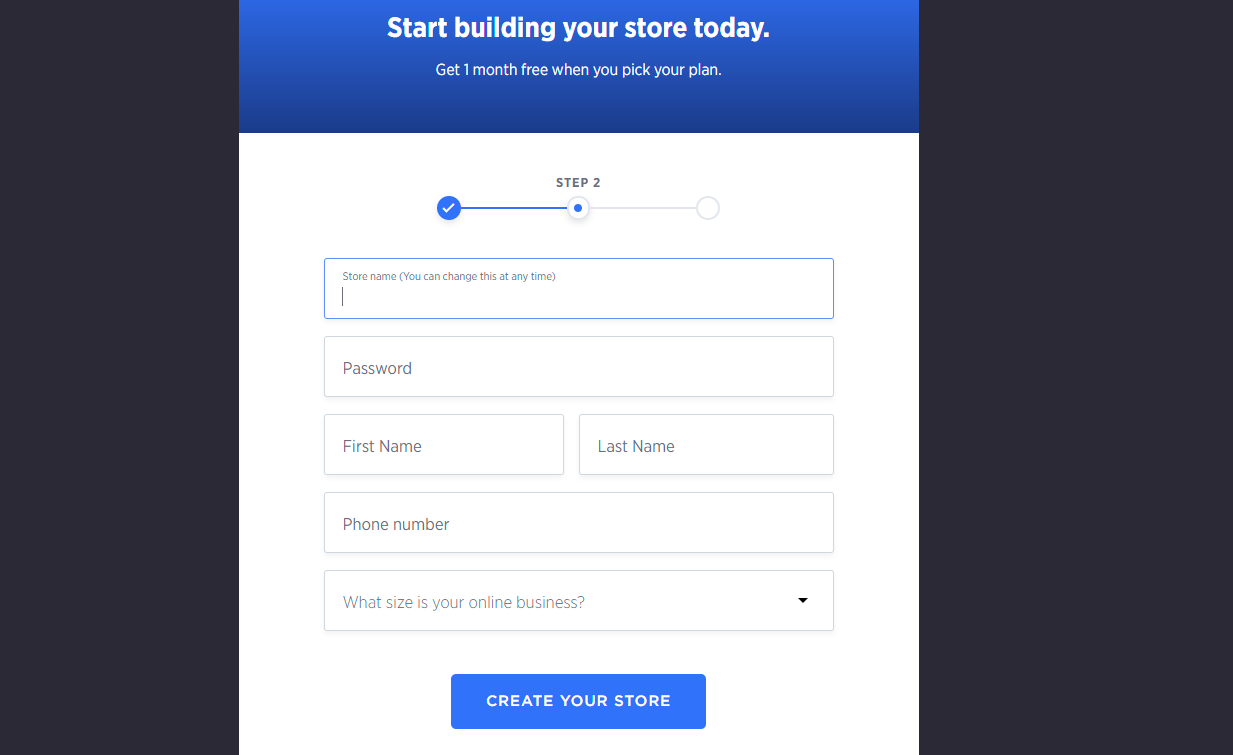The height and width of the screenshot is (755, 1233).
Task: Click the empty step 3 circle
Action: pyautogui.click(x=707, y=208)
